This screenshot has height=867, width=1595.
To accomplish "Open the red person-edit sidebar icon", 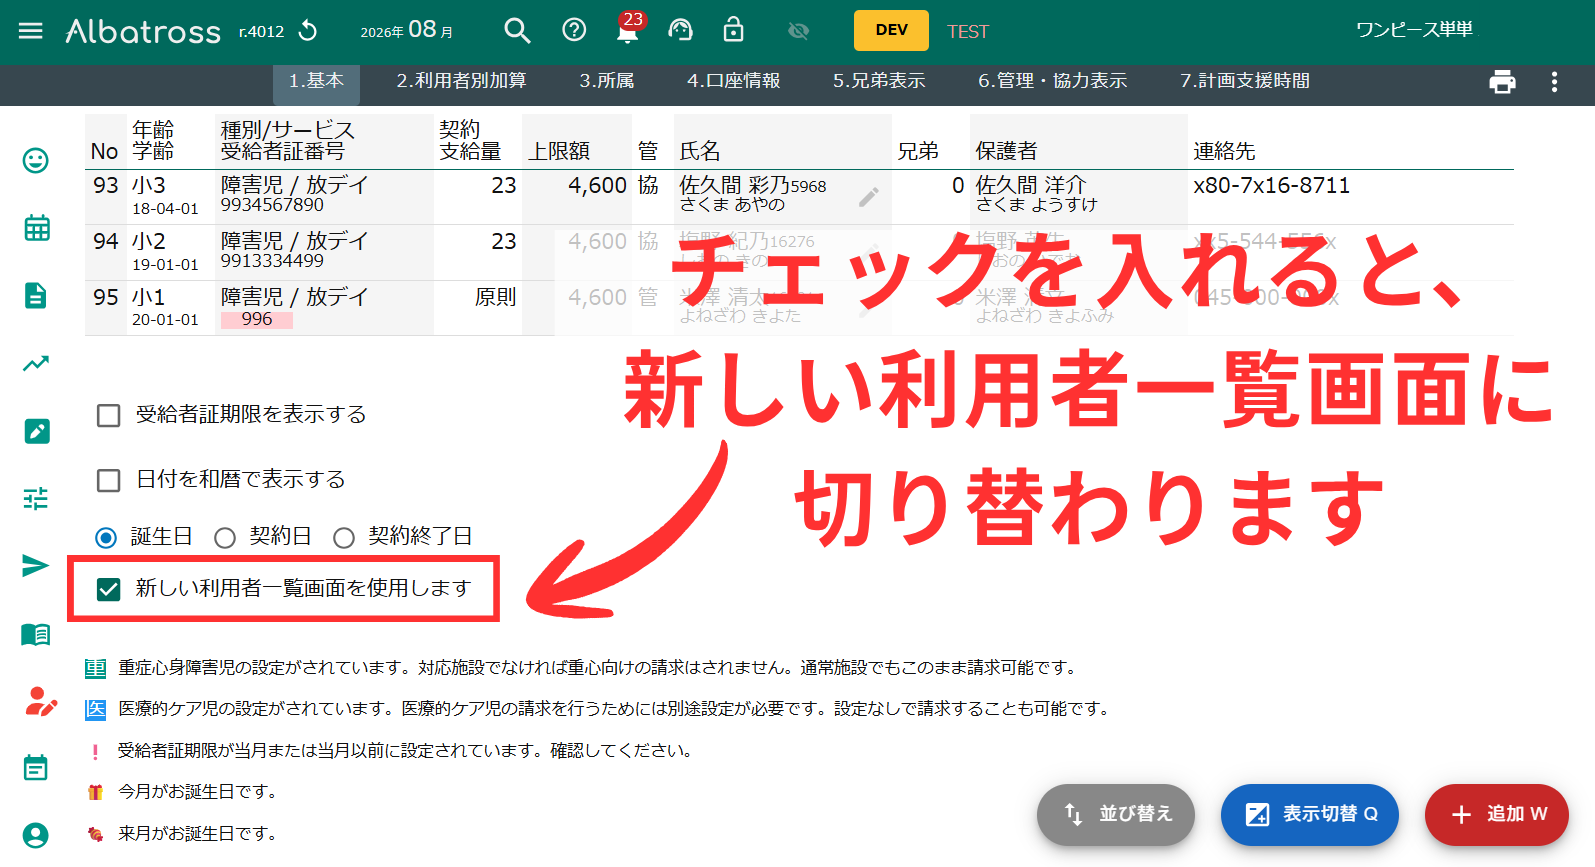I will (40, 702).
